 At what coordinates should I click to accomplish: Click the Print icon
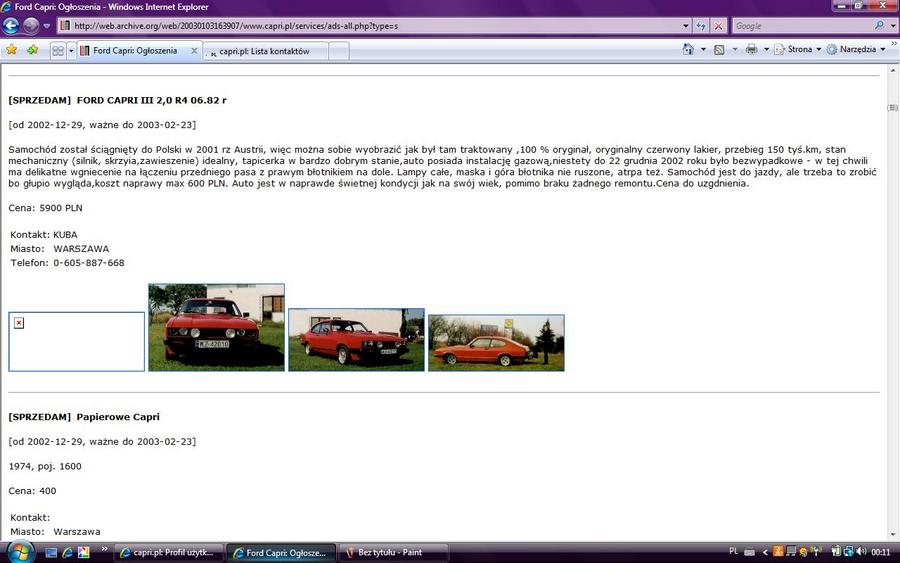point(751,49)
